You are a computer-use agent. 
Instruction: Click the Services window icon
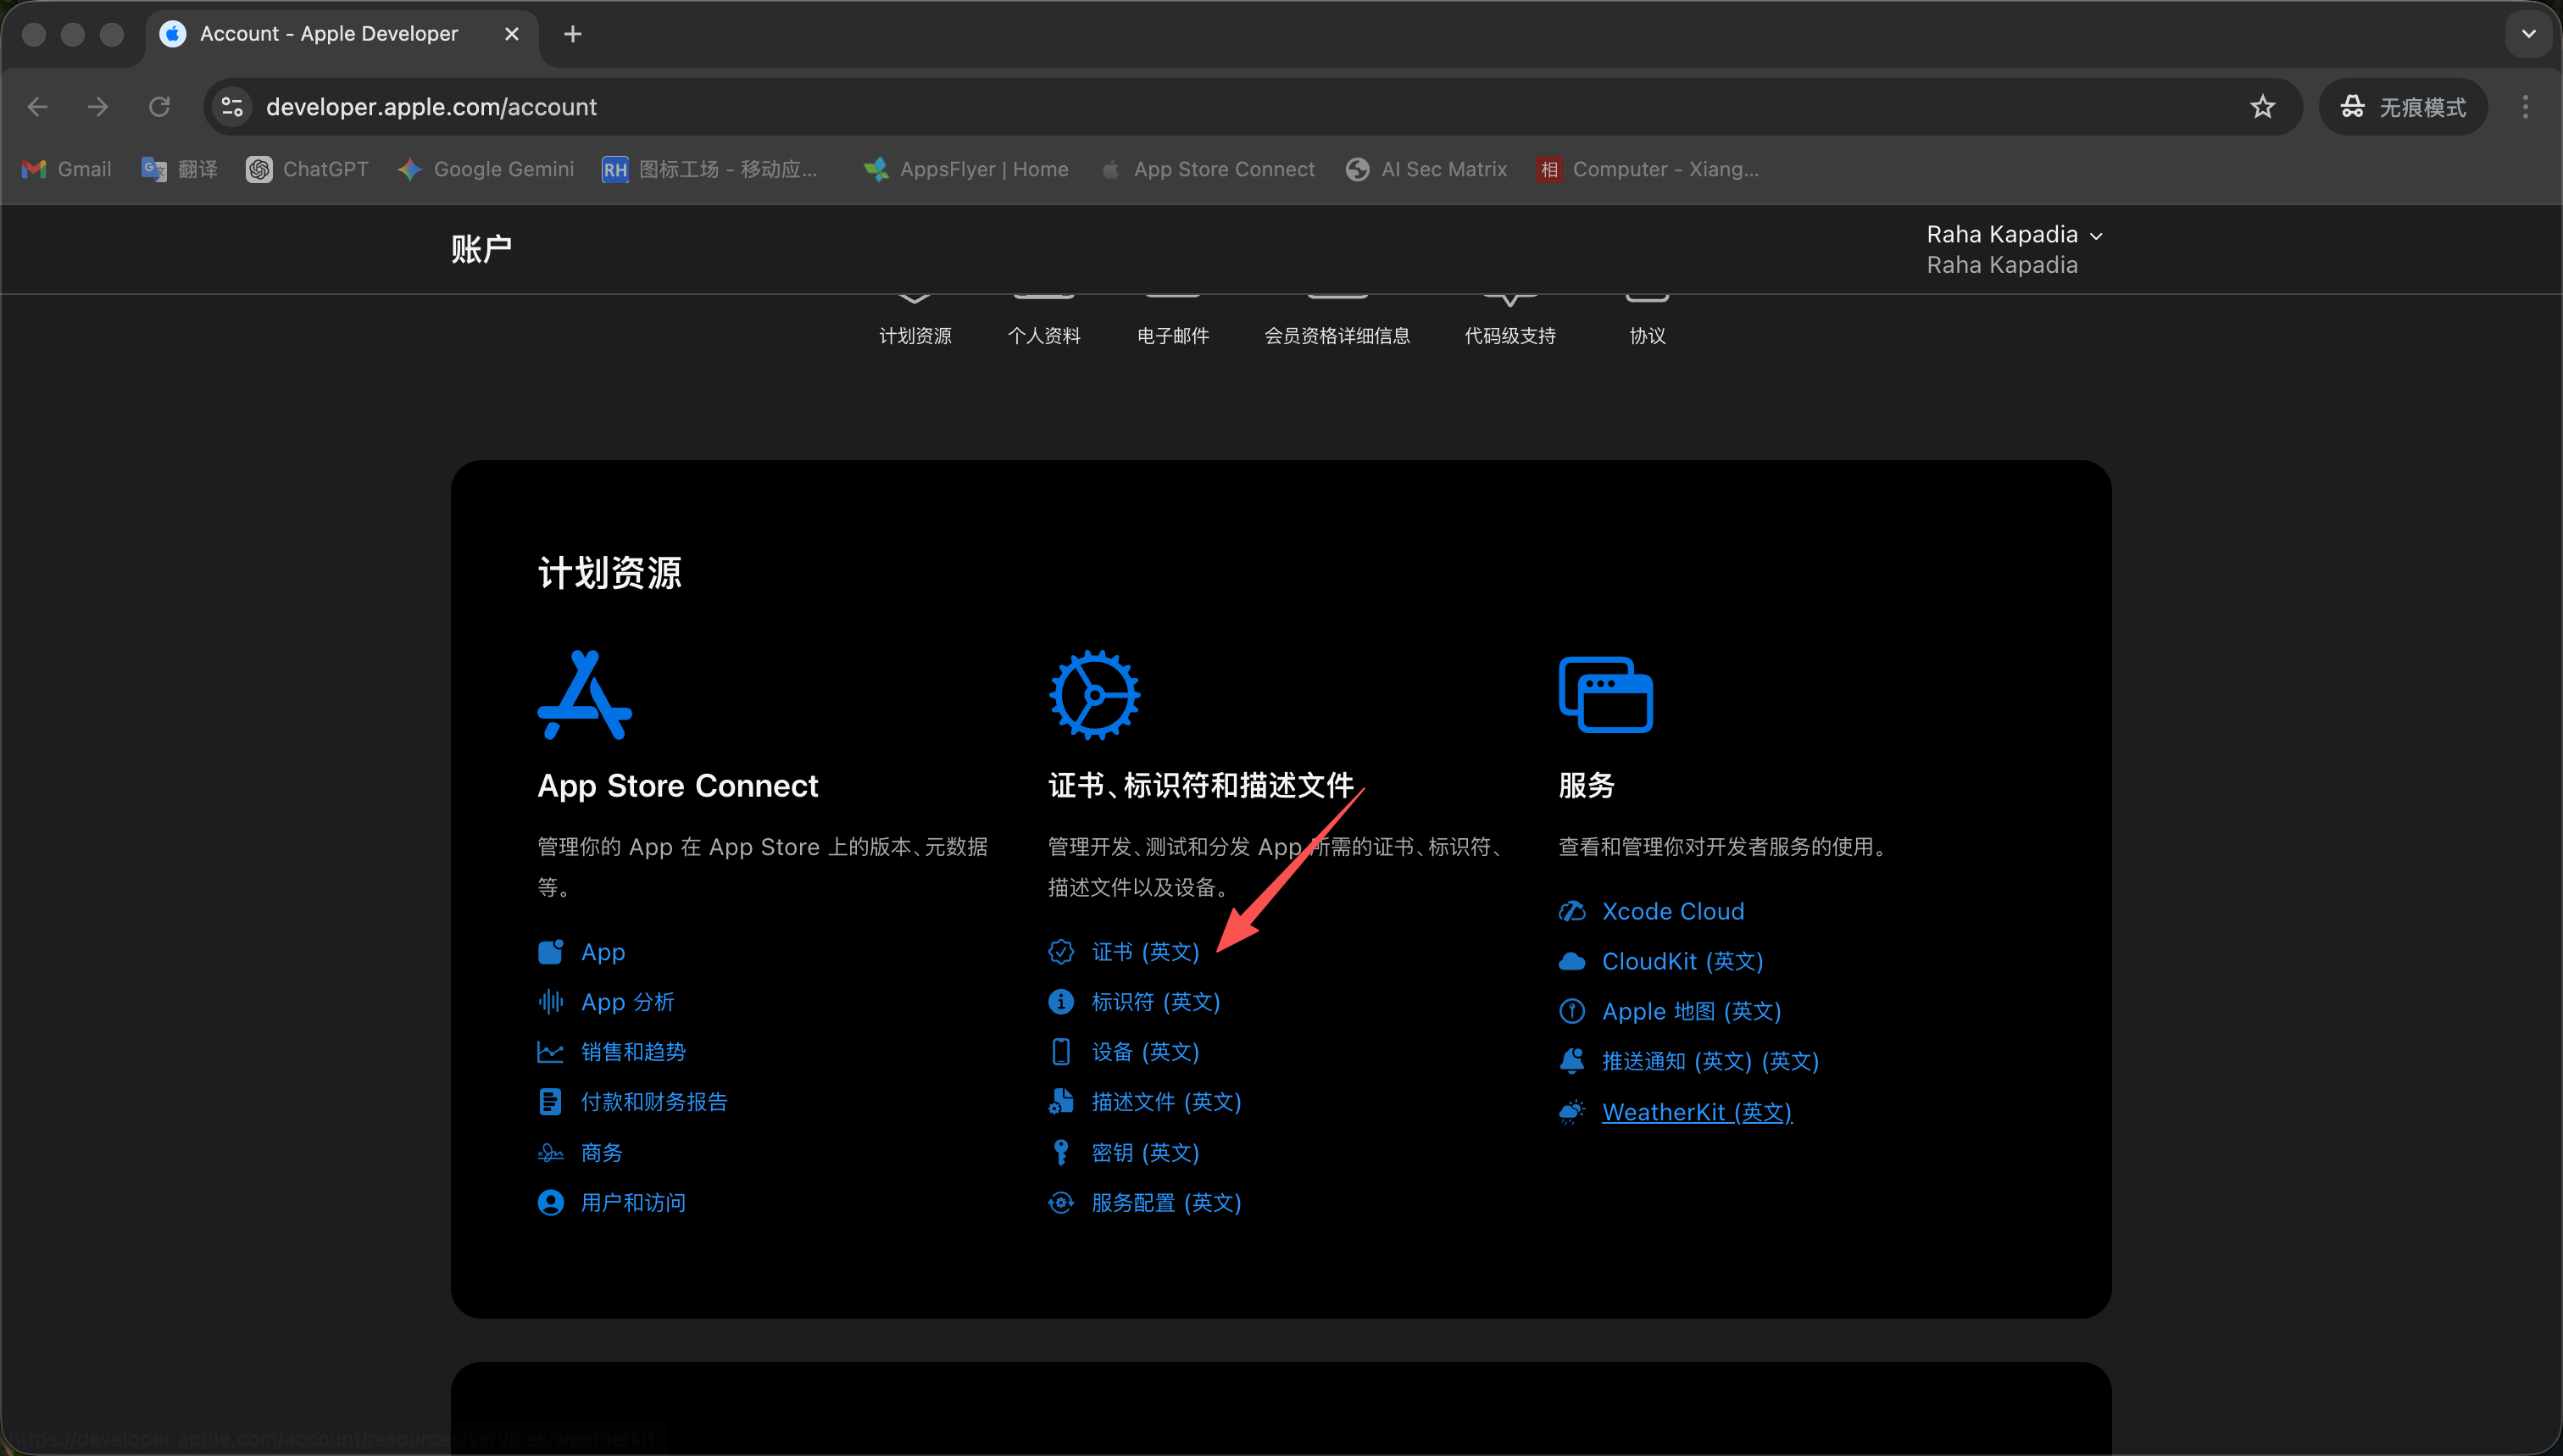(1605, 695)
